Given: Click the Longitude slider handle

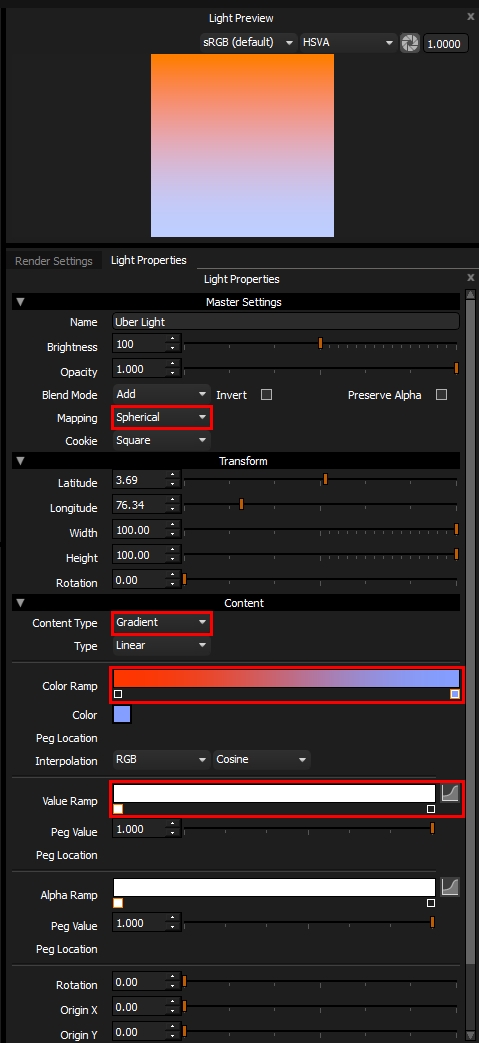Looking at the screenshot, I should (241, 504).
